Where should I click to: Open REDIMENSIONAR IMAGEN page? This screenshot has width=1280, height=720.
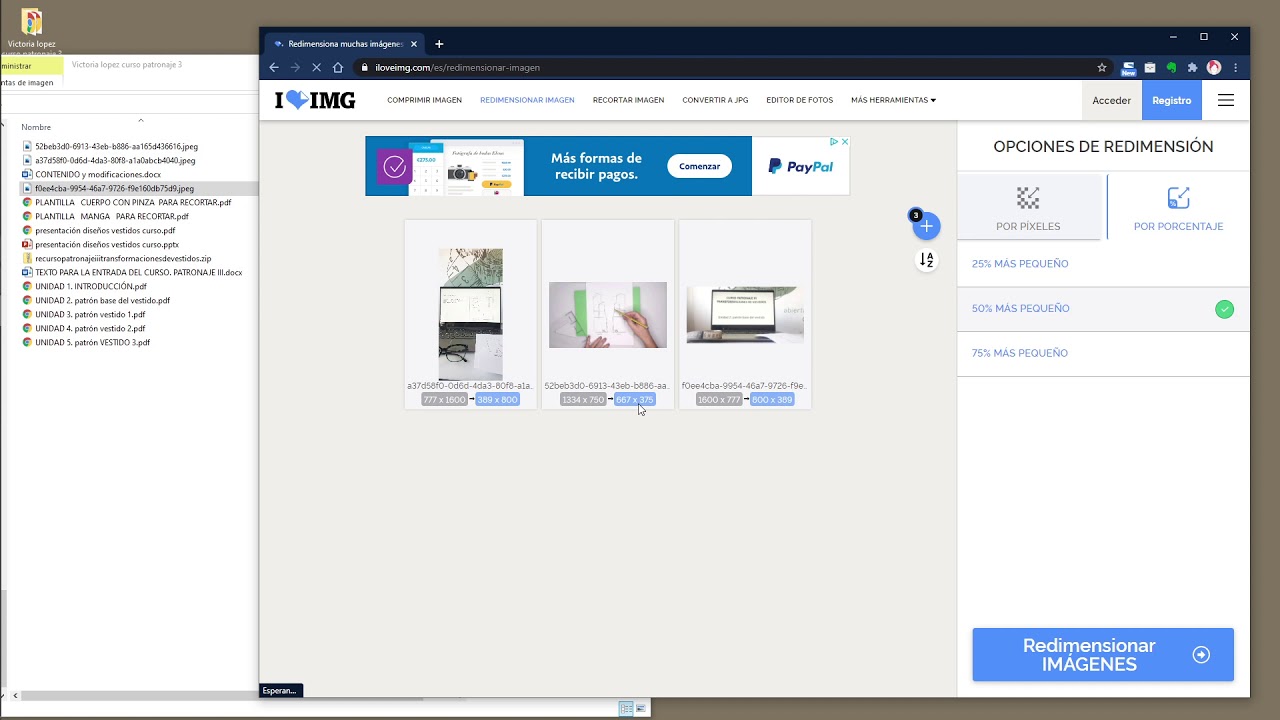(527, 100)
